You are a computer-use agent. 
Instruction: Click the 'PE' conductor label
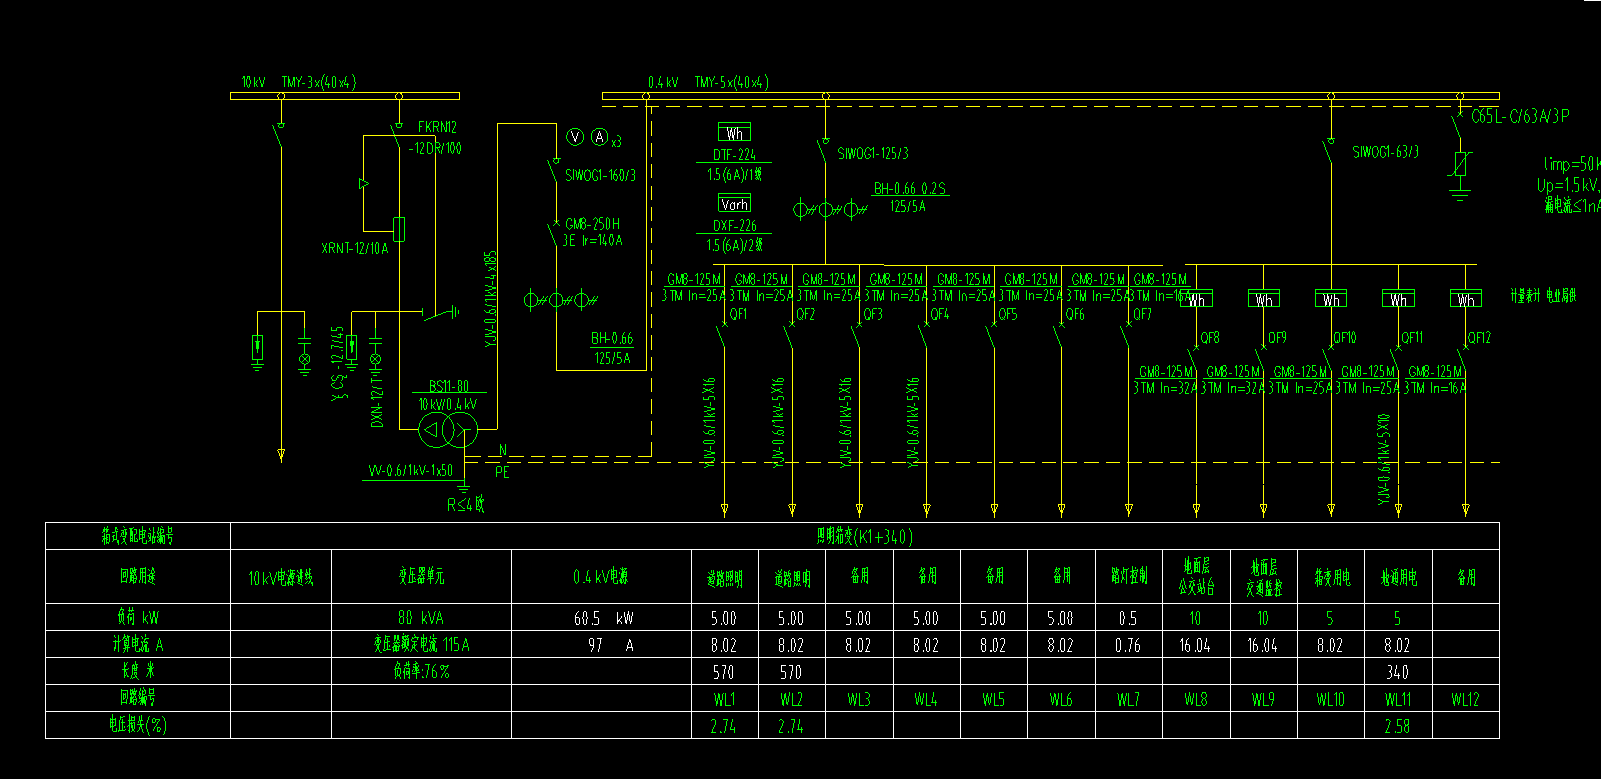[x=503, y=472]
